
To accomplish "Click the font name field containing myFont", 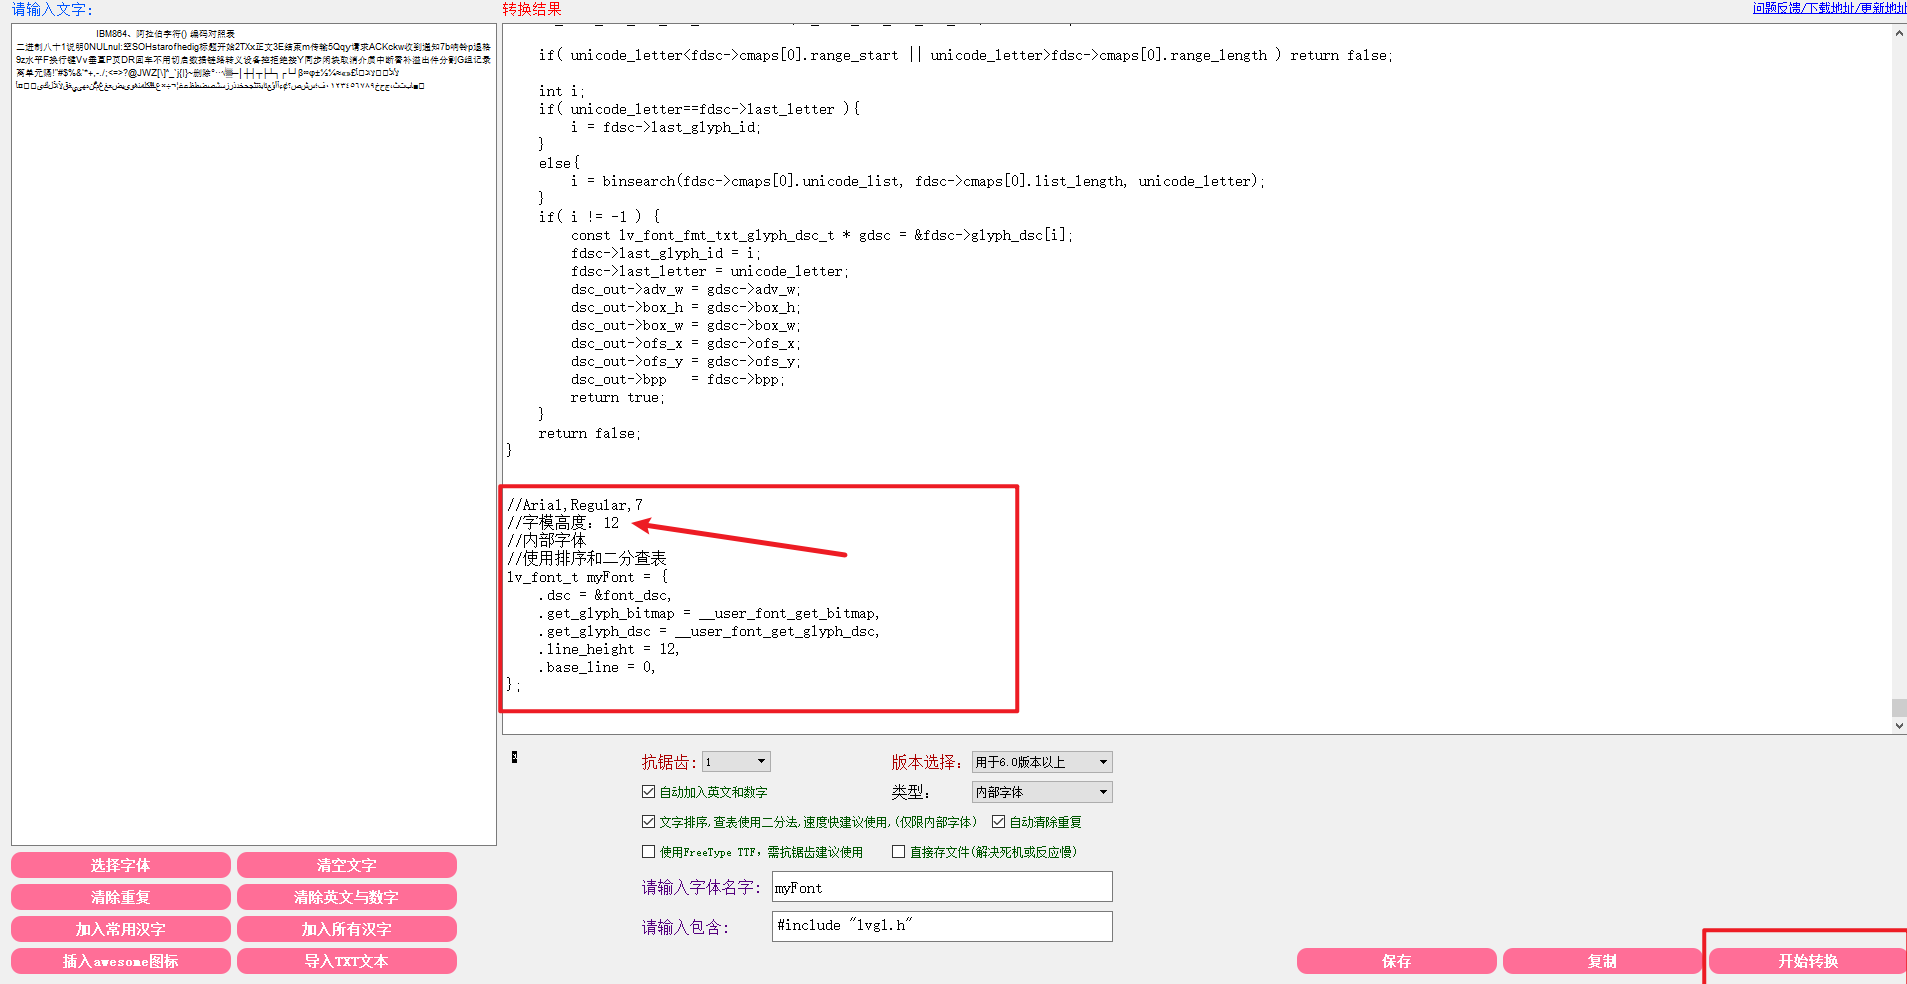I will tap(942, 887).
